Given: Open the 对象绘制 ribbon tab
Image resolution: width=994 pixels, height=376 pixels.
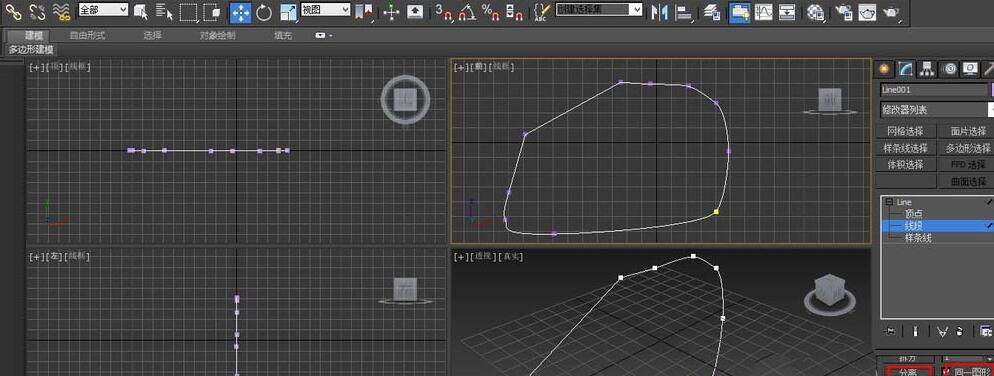Looking at the screenshot, I should pyautogui.click(x=217, y=36).
